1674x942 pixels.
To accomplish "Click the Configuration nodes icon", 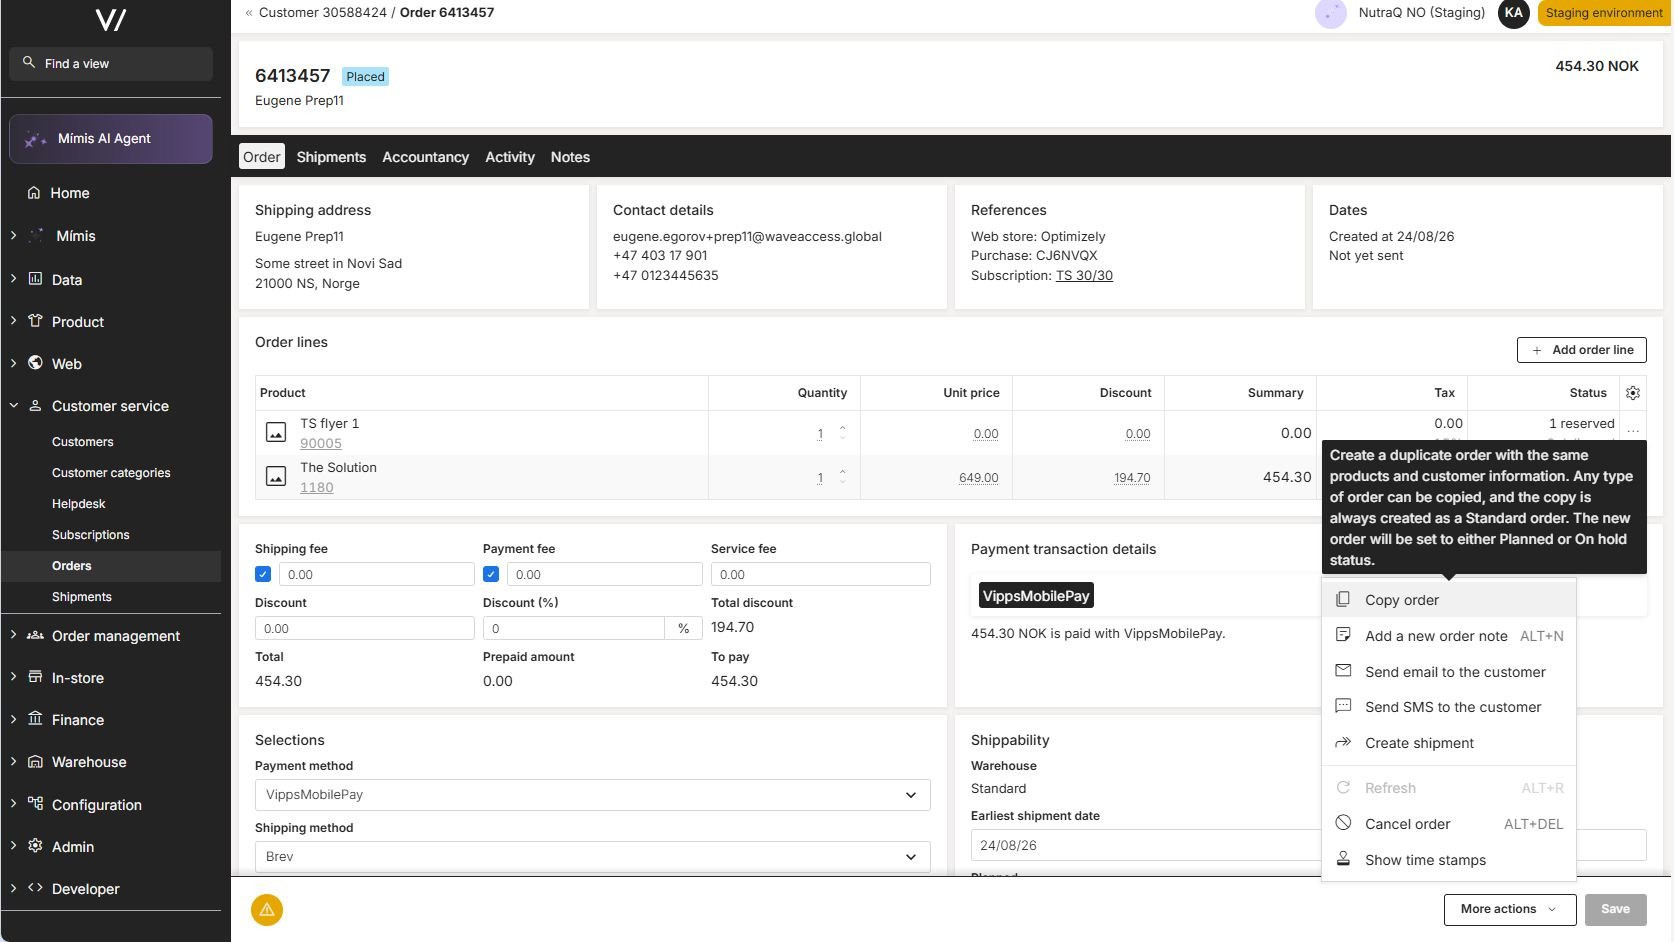I will [35, 804].
